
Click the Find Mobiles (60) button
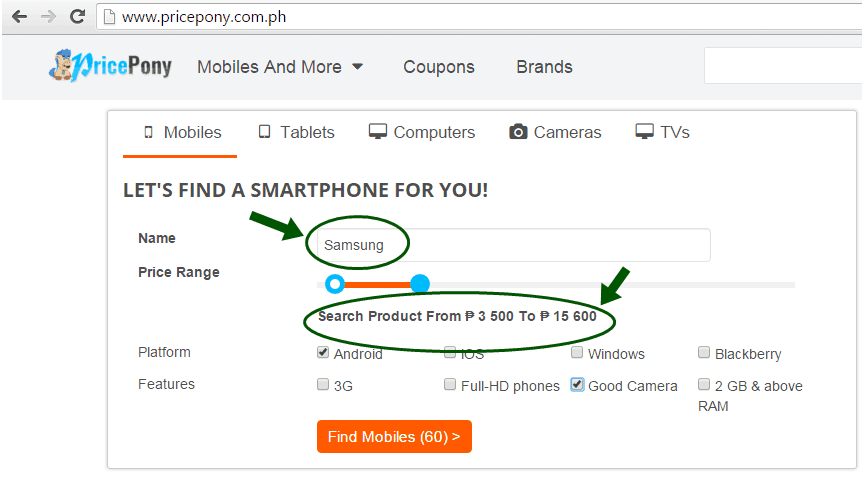(x=394, y=437)
